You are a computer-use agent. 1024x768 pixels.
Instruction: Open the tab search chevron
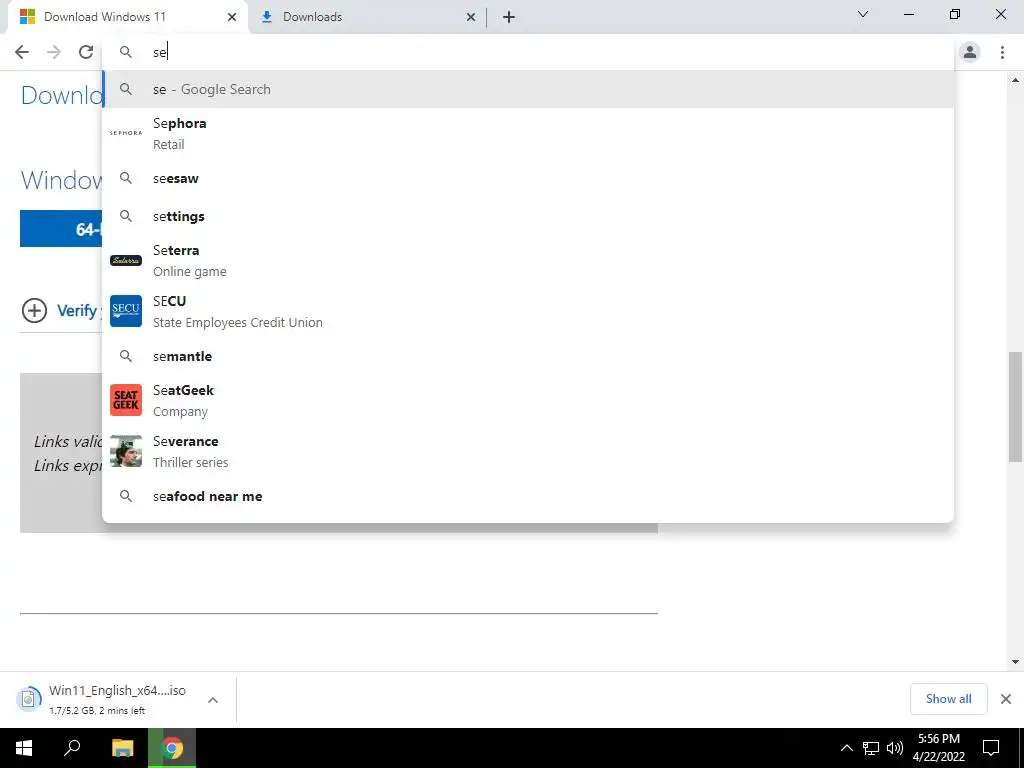(x=863, y=14)
